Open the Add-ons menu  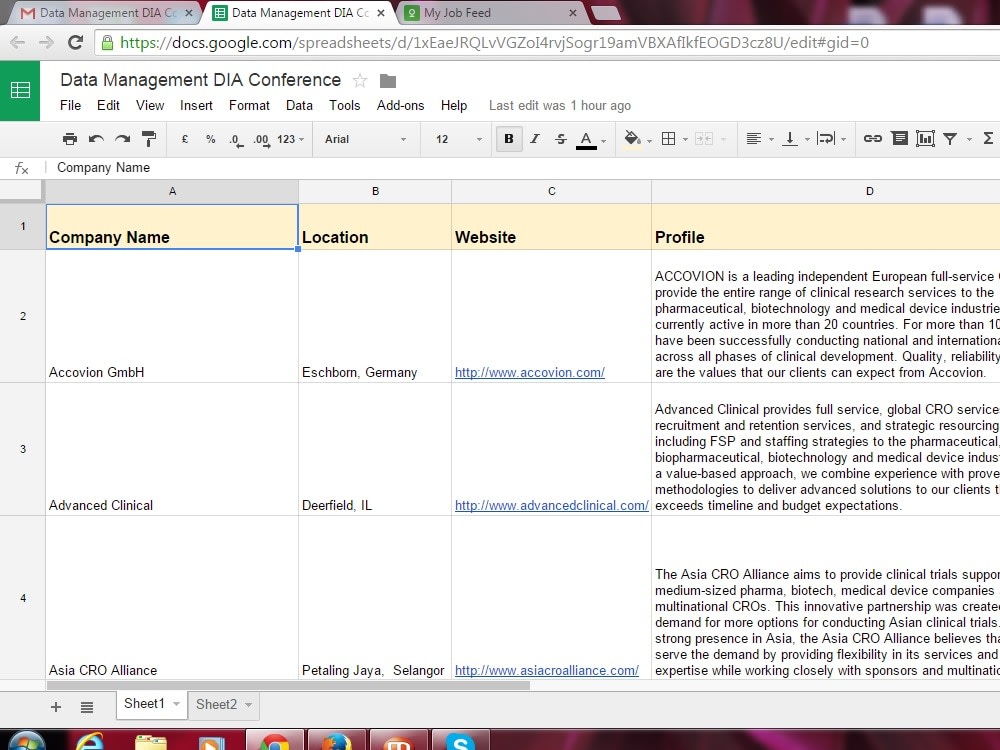coord(401,105)
